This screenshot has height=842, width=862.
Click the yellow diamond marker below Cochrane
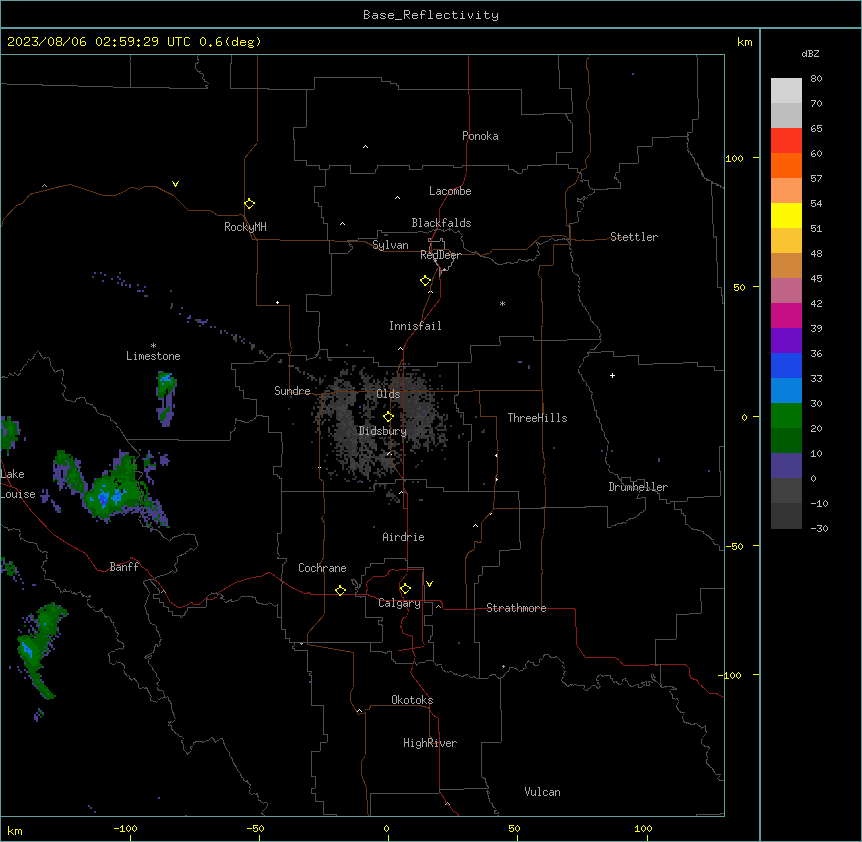pos(340,590)
